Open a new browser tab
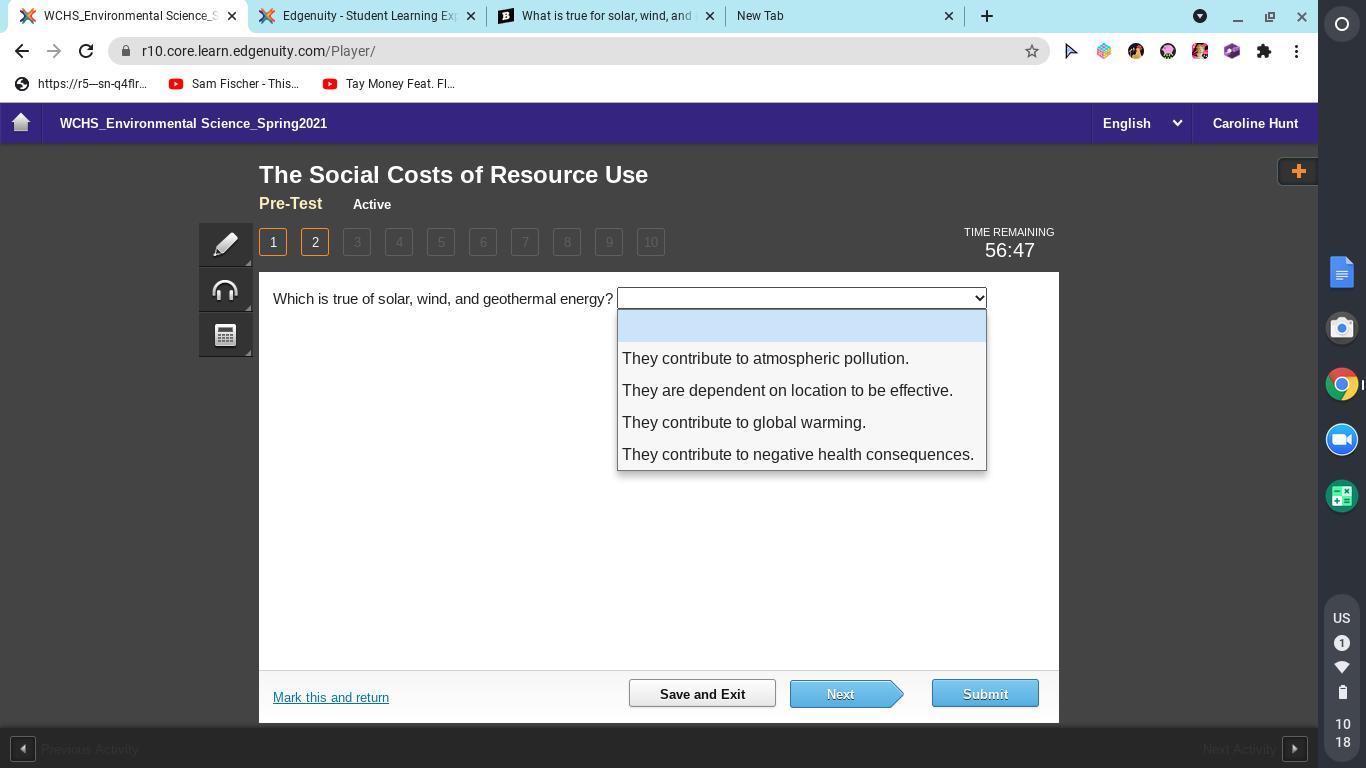This screenshot has width=1366, height=768. [987, 16]
